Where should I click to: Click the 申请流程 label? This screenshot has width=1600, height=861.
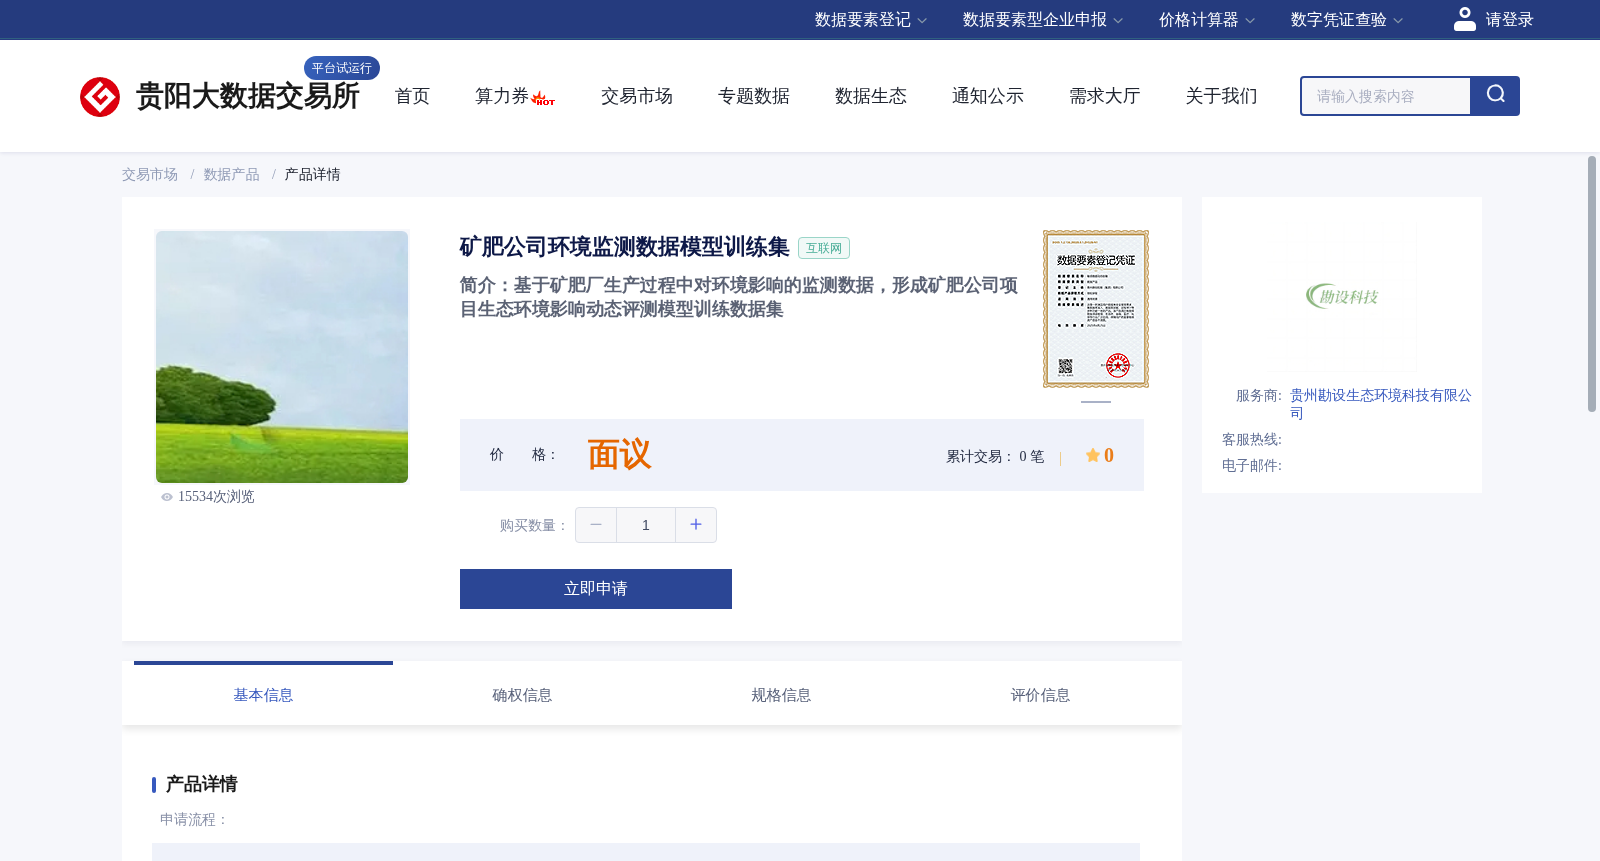194,820
